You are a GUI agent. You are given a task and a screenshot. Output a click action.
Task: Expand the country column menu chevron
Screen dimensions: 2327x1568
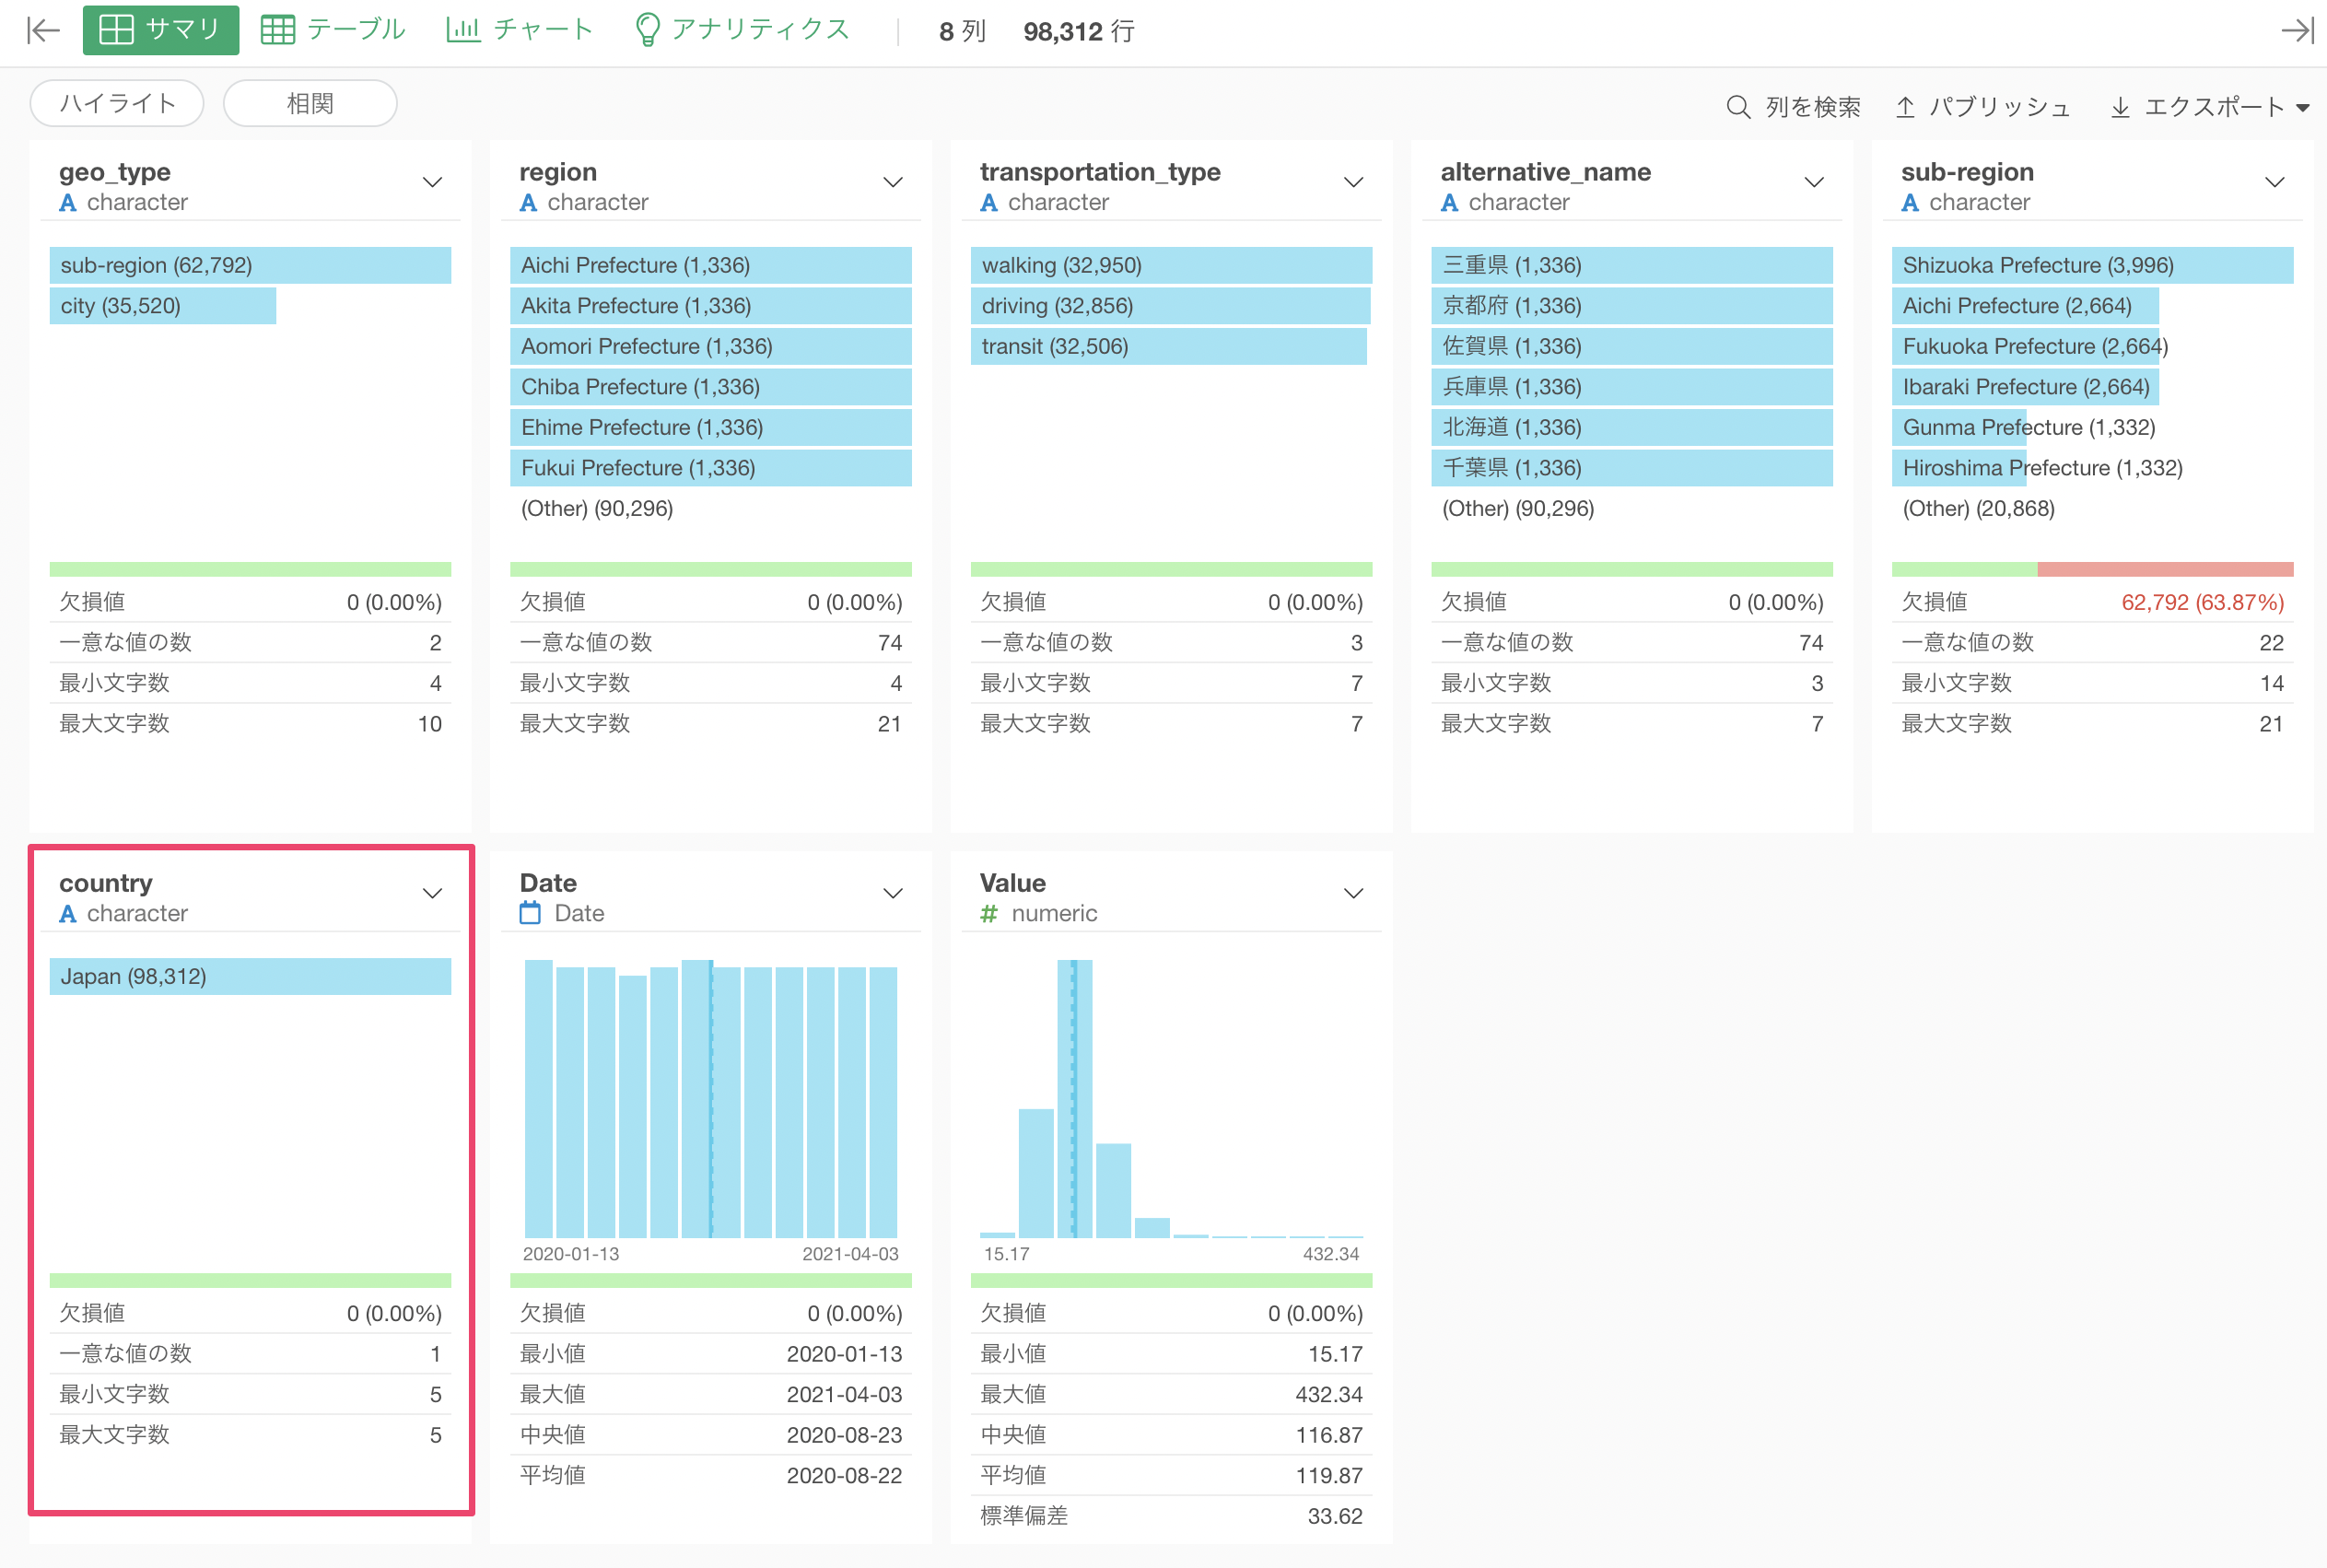point(432,893)
